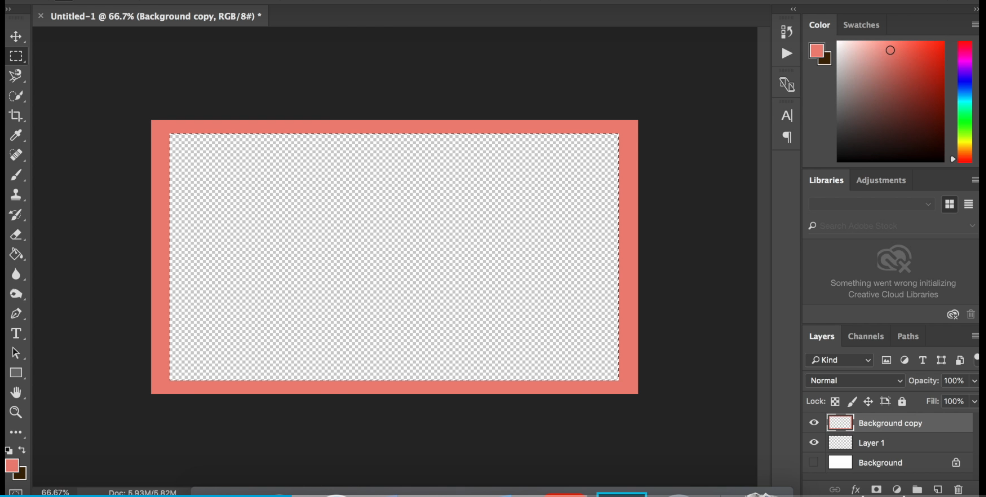Swap foreground and background colors
The height and width of the screenshot is (497, 986).
(22, 450)
